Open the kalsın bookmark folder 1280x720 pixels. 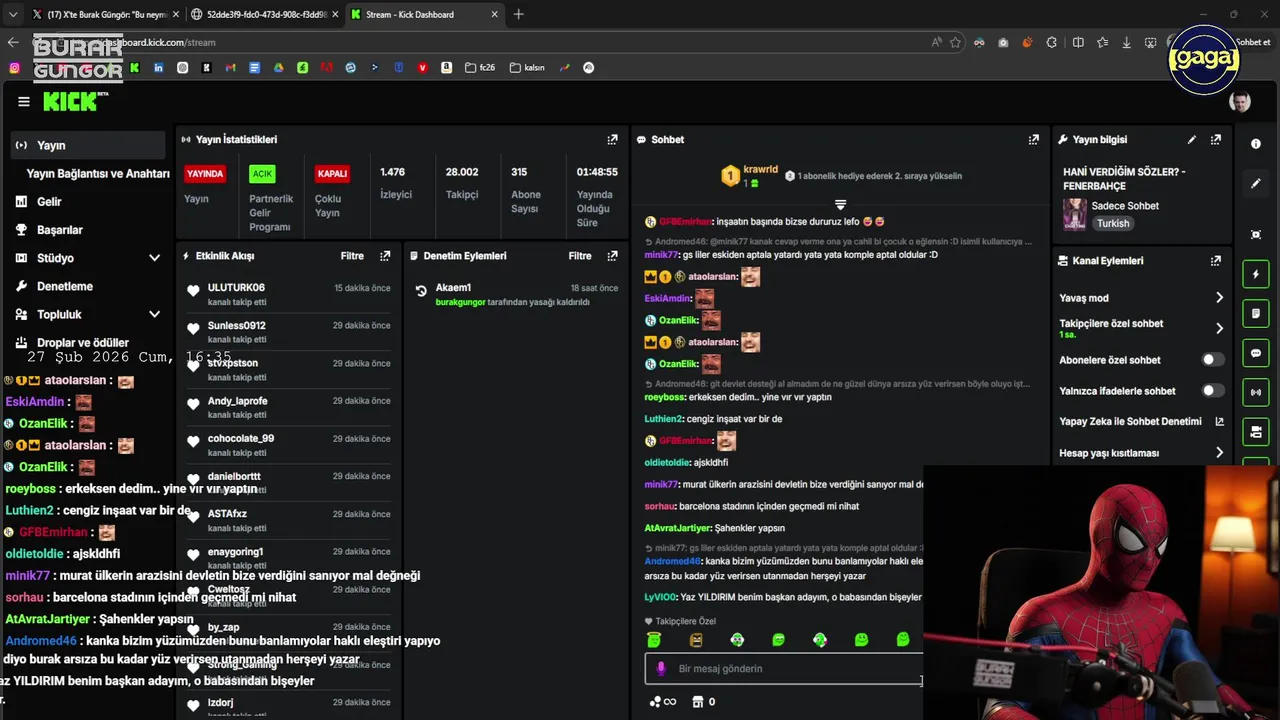[x=527, y=68]
